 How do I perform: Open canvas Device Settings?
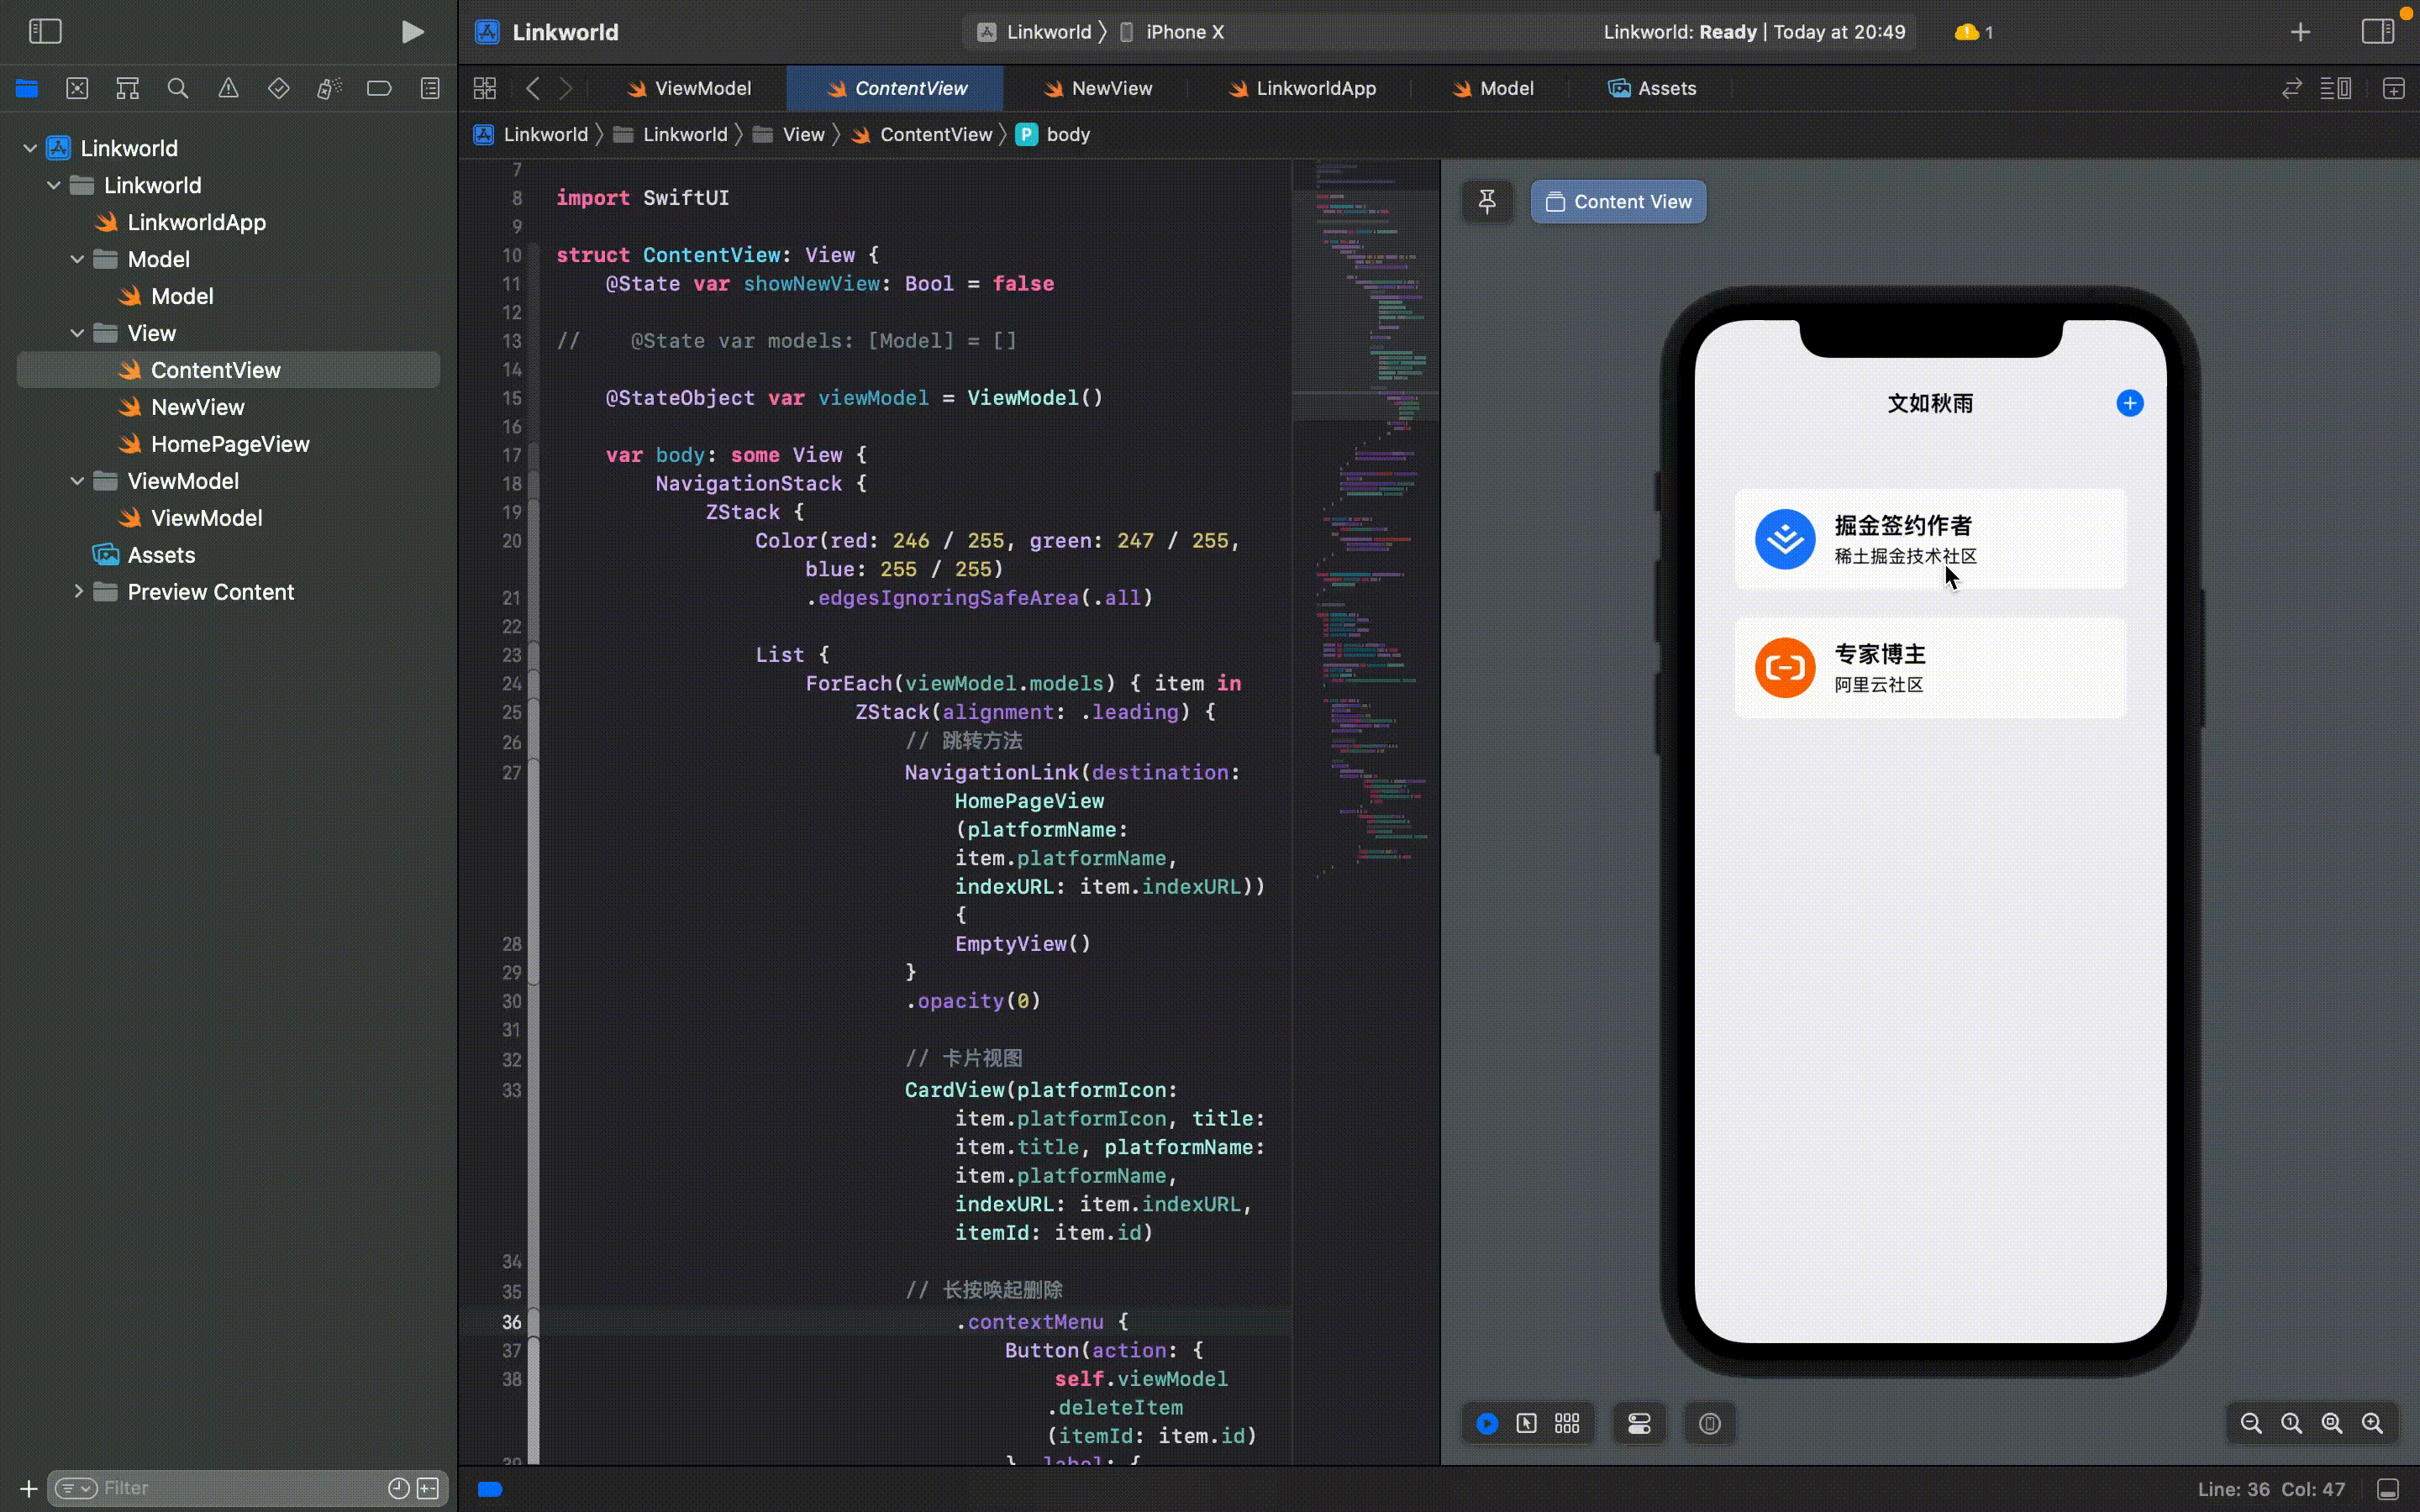pos(1639,1423)
